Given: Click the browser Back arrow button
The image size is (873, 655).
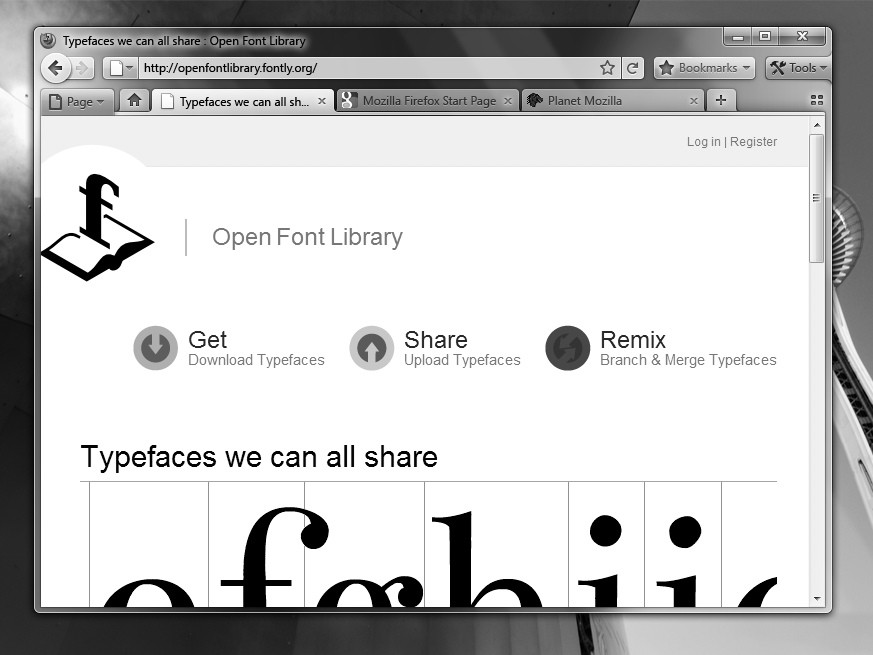Looking at the screenshot, I should 56,69.
